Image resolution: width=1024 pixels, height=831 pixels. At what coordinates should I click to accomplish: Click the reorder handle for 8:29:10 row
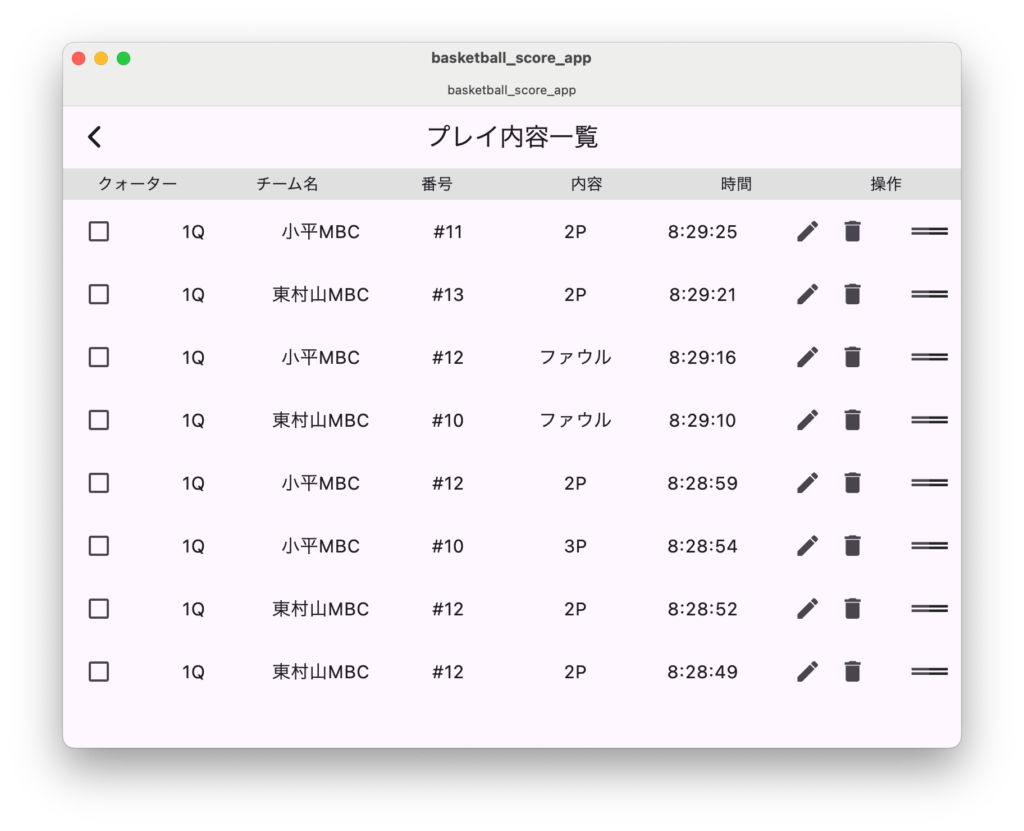(929, 420)
